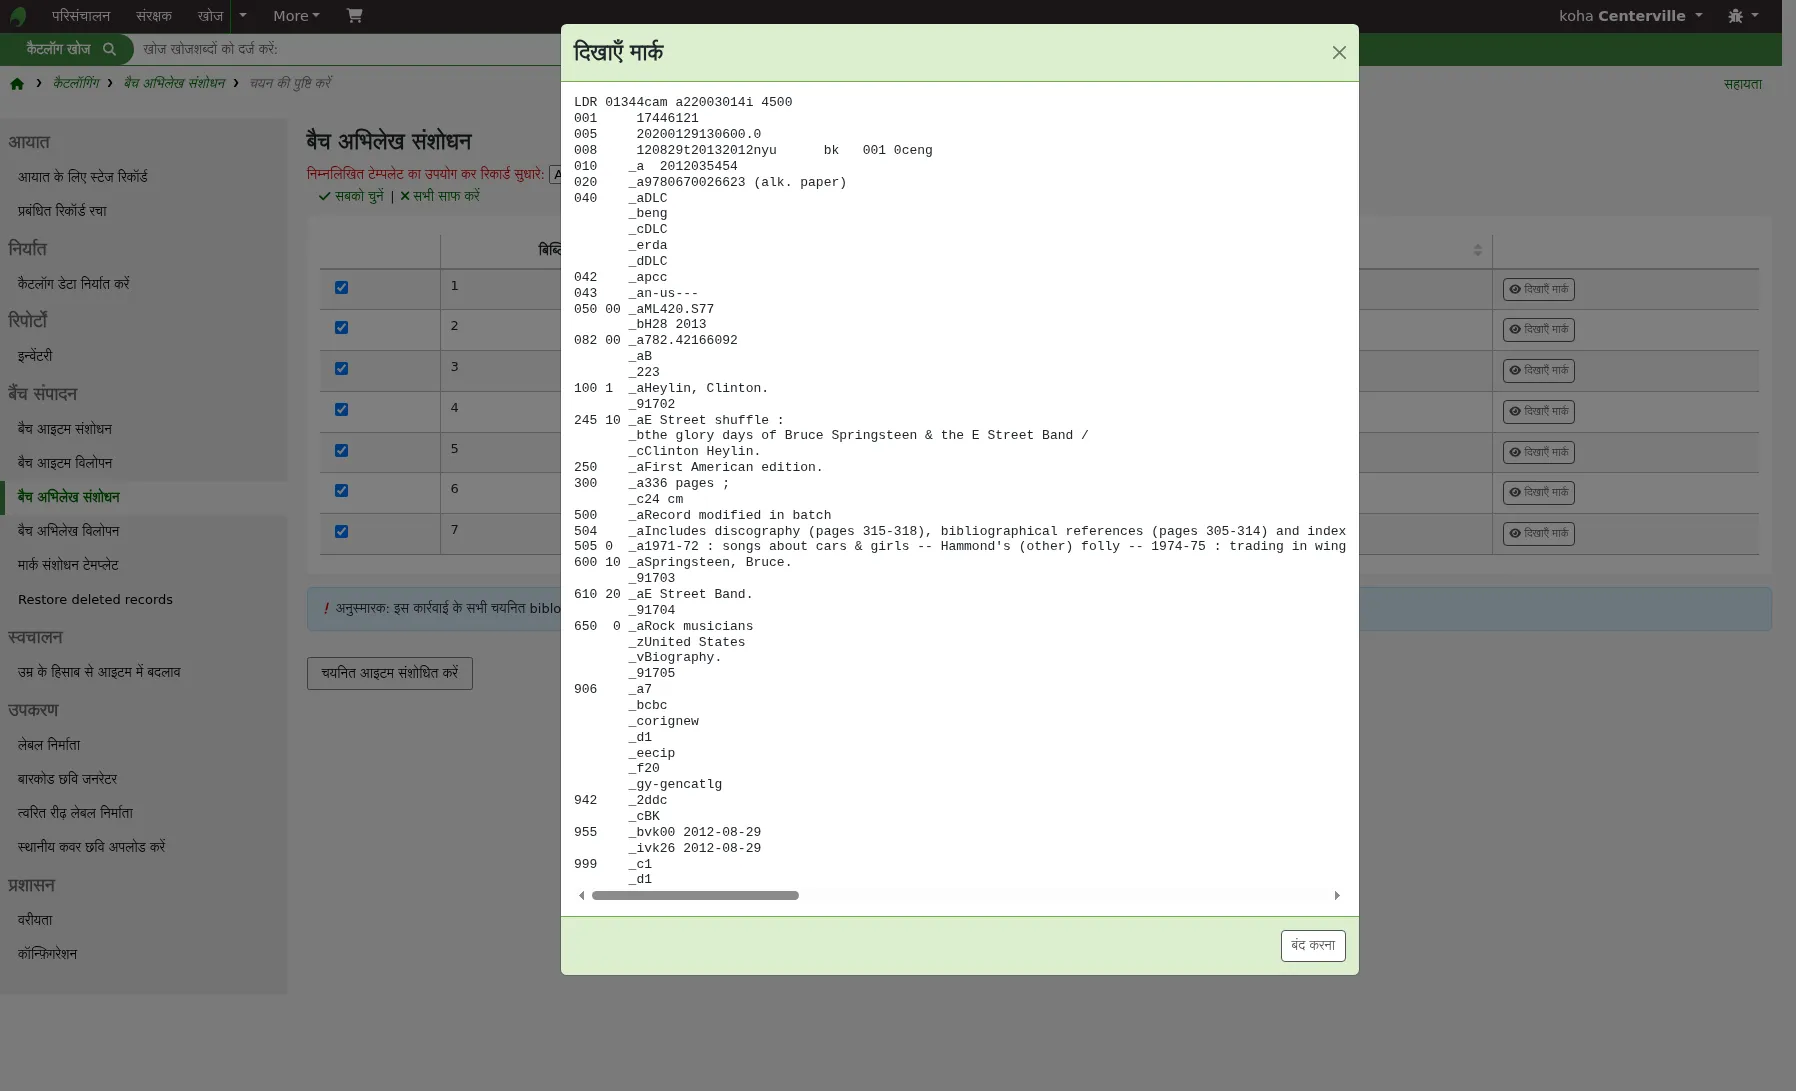Image resolution: width=1796 pixels, height=1091 pixels.
Task: Uncheck the checkbox for record 4
Action: (x=341, y=410)
